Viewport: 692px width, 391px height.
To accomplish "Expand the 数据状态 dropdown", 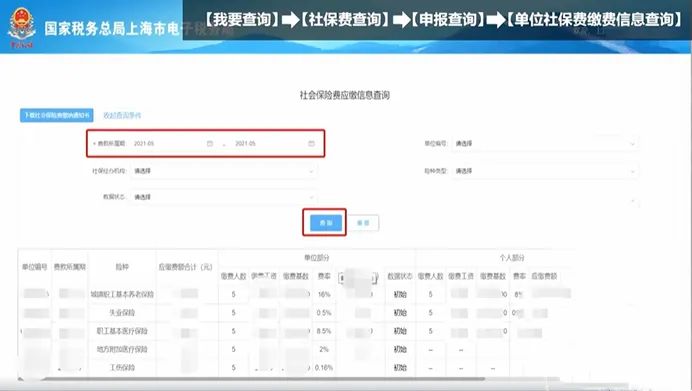I will click(x=223, y=197).
